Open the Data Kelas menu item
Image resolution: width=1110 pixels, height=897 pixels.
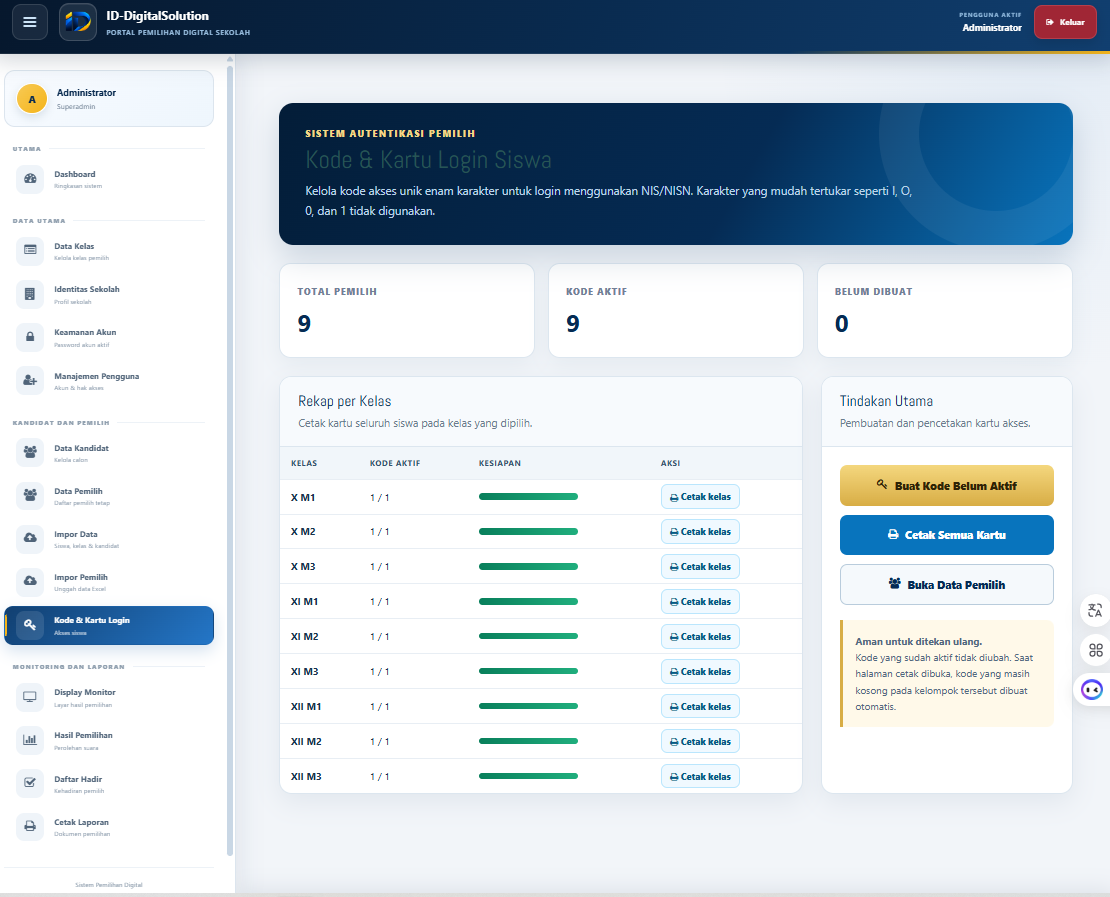pos(109,251)
